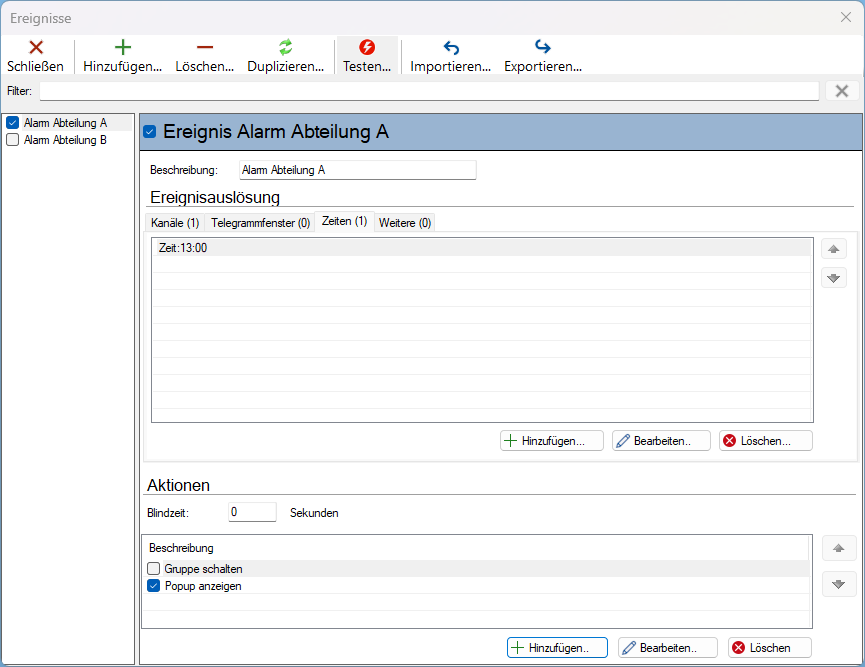
Task: Click the Importieren arrow icon
Action: pos(451,48)
